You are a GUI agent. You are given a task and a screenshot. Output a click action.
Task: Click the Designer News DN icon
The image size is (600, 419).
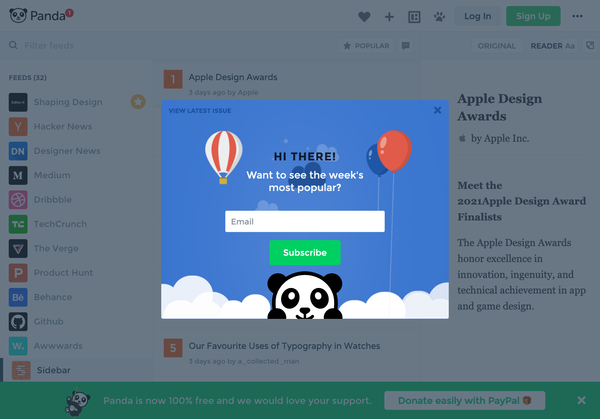(x=18, y=151)
